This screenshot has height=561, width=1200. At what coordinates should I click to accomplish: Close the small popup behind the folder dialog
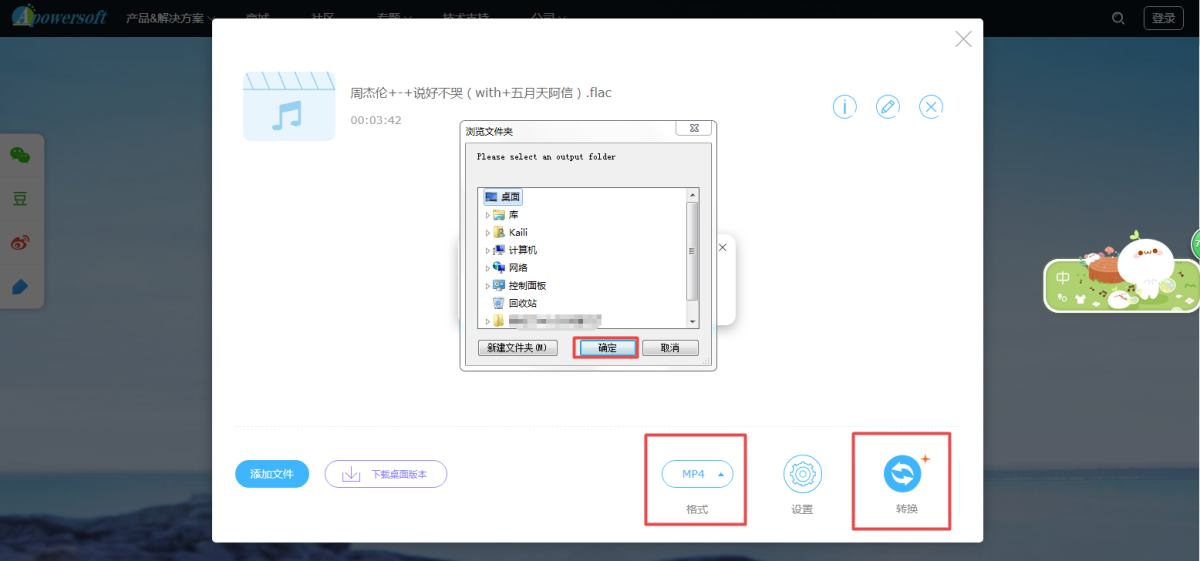(723, 246)
